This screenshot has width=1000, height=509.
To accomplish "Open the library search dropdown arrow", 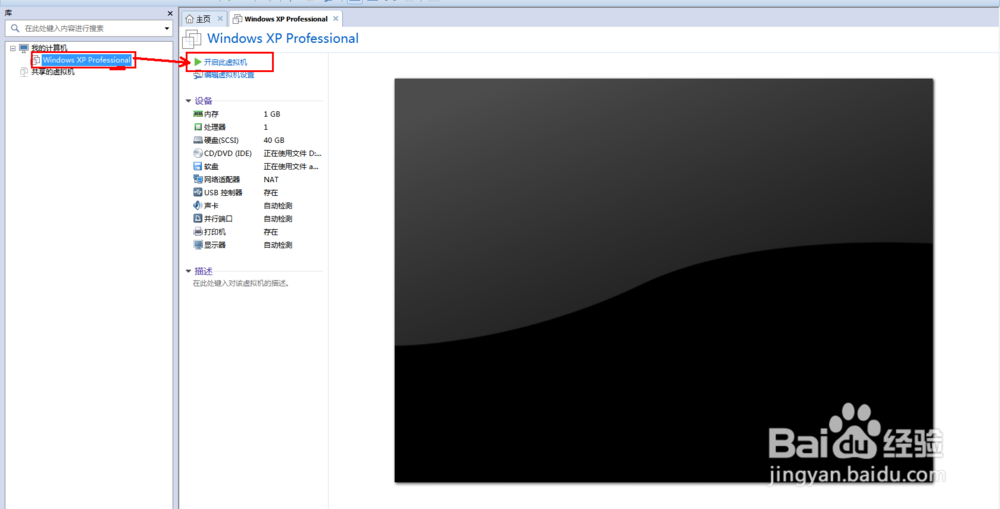I will click(167, 28).
